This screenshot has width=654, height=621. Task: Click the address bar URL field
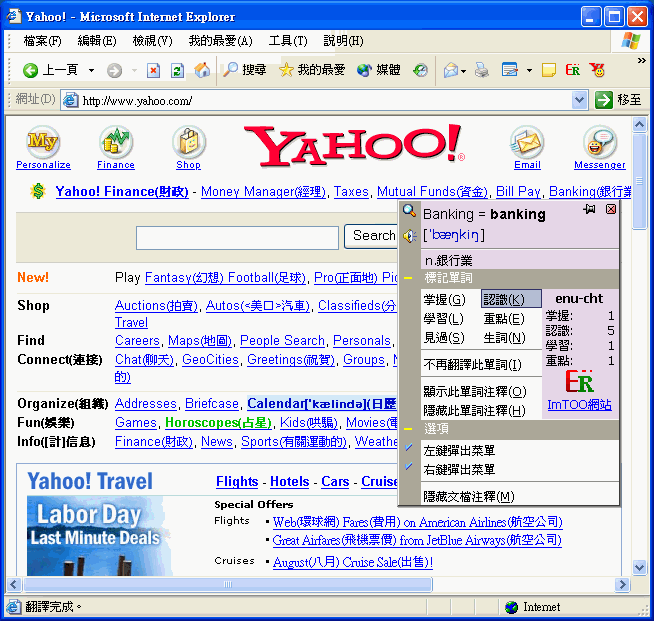325,101
